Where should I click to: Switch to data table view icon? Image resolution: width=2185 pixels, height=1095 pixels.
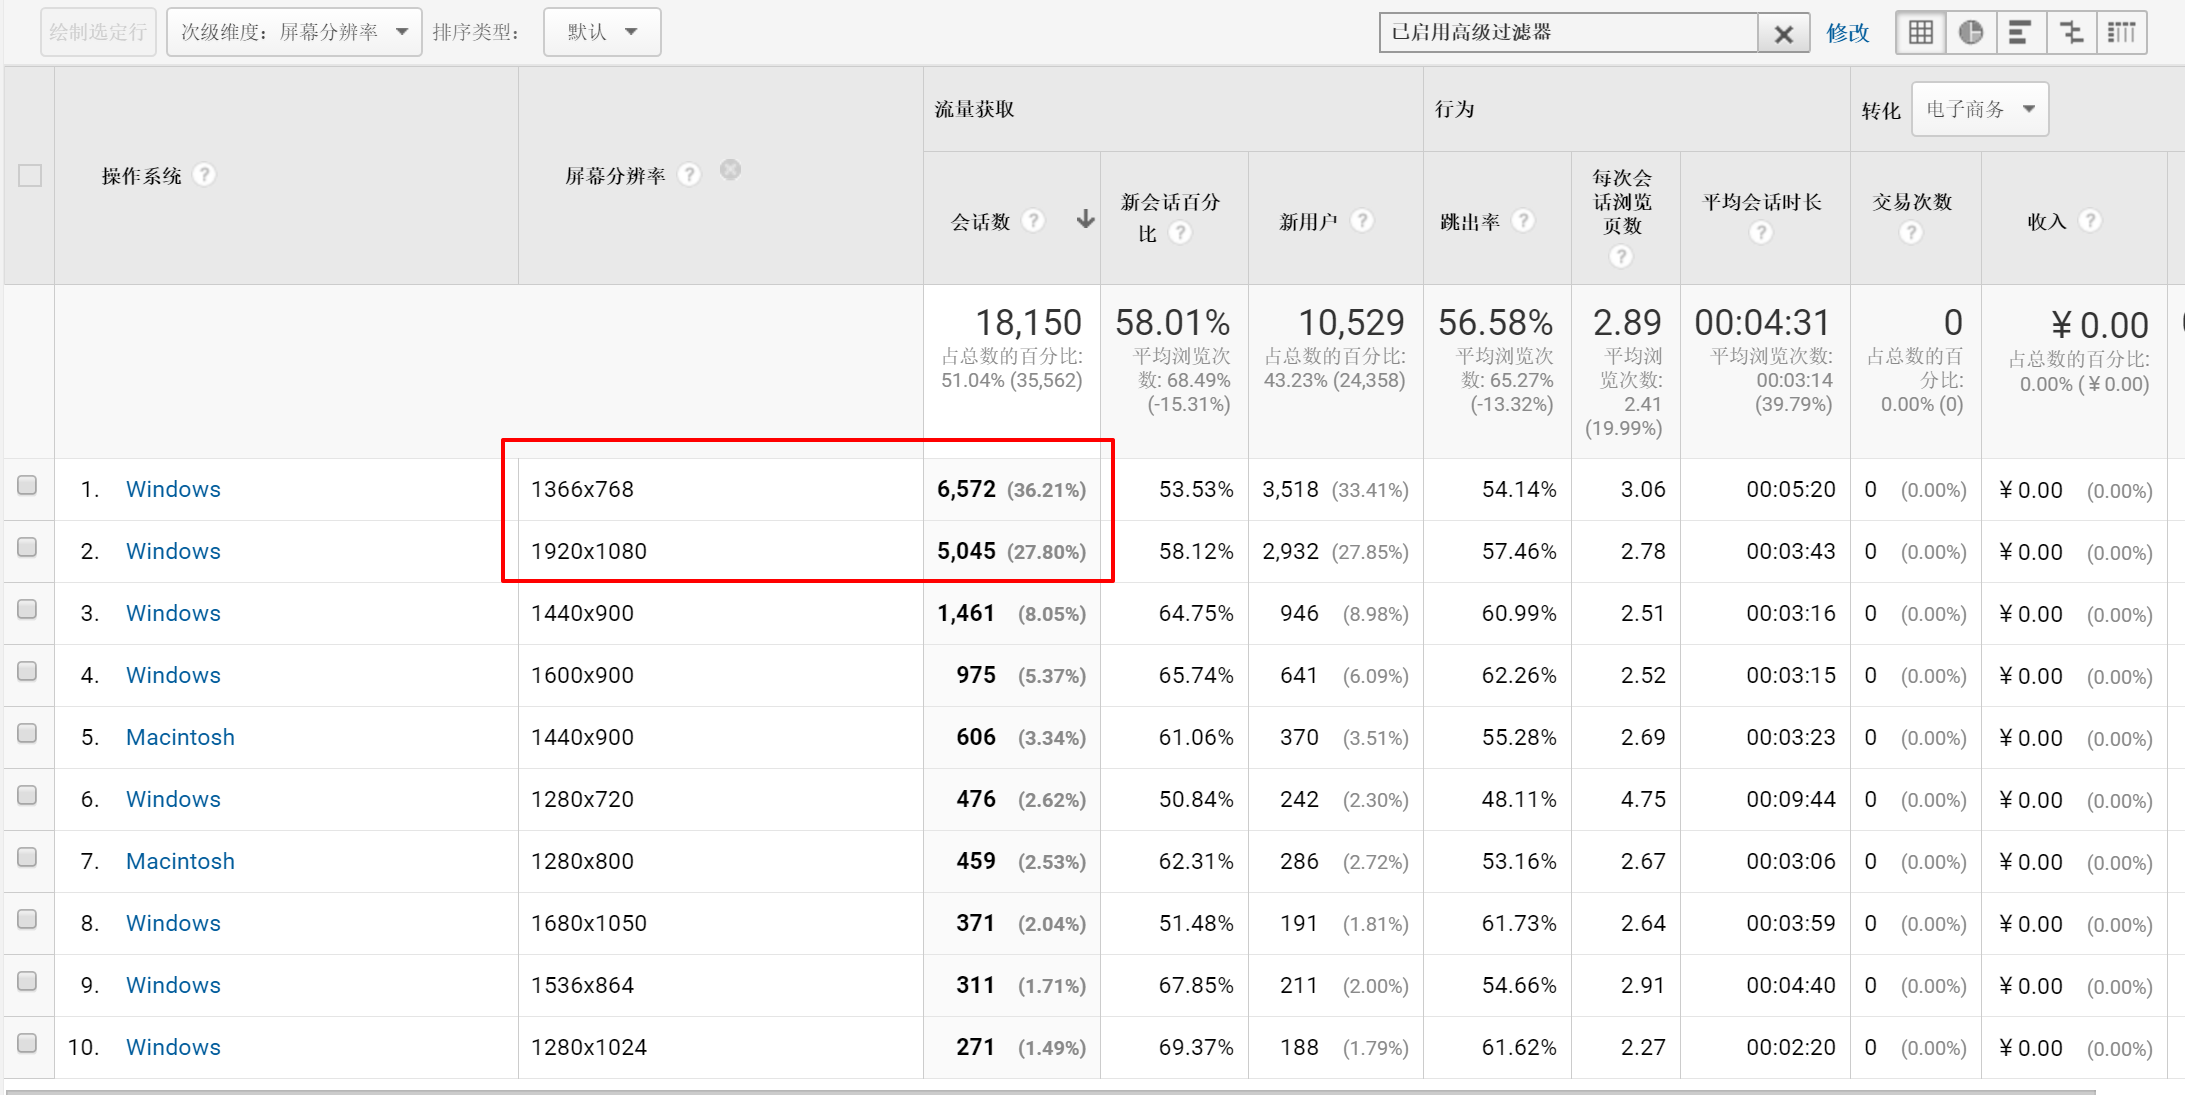pyautogui.click(x=1921, y=33)
